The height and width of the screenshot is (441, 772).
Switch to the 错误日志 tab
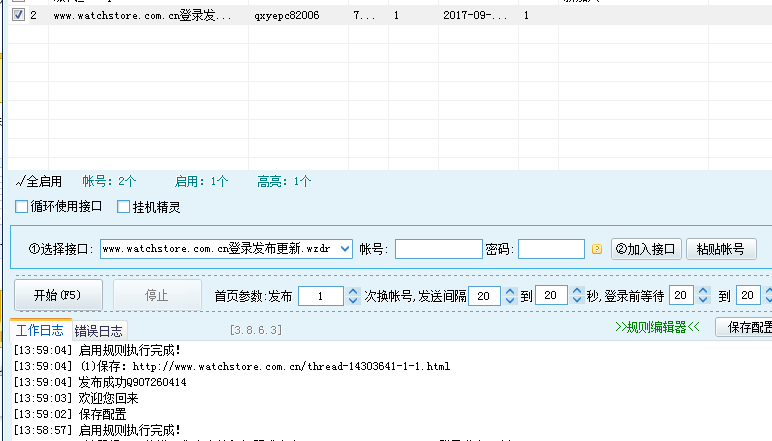[99, 331]
